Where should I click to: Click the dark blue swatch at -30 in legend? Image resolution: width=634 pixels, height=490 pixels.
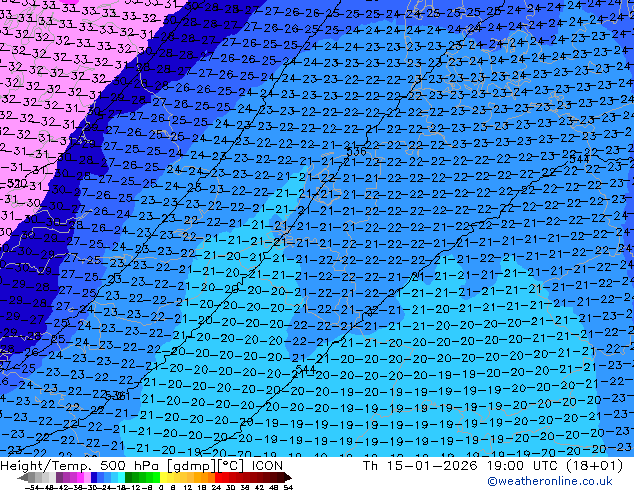(x=94, y=477)
